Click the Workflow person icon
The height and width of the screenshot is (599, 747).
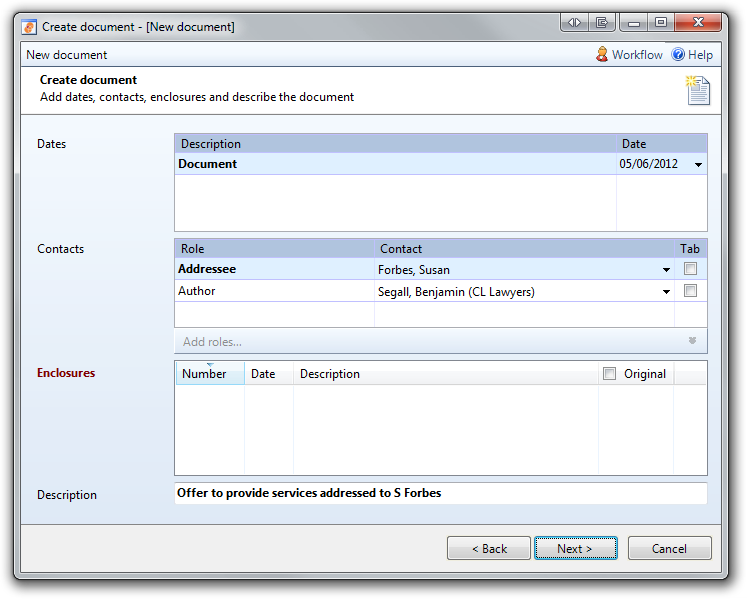(x=602, y=54)
